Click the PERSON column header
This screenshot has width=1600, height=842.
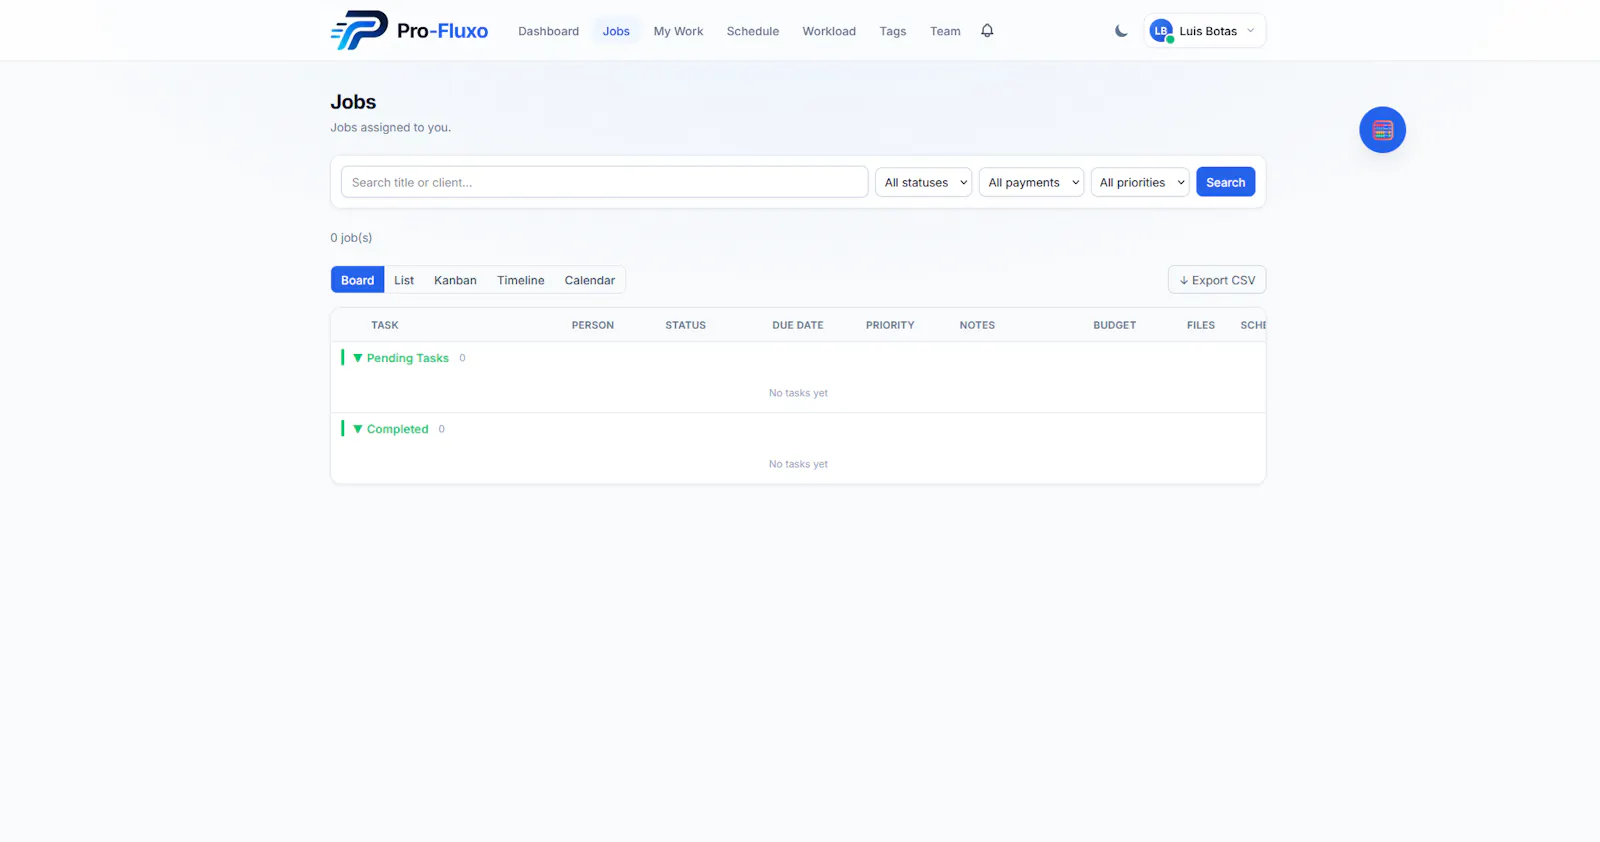click(x=593, y=325)
